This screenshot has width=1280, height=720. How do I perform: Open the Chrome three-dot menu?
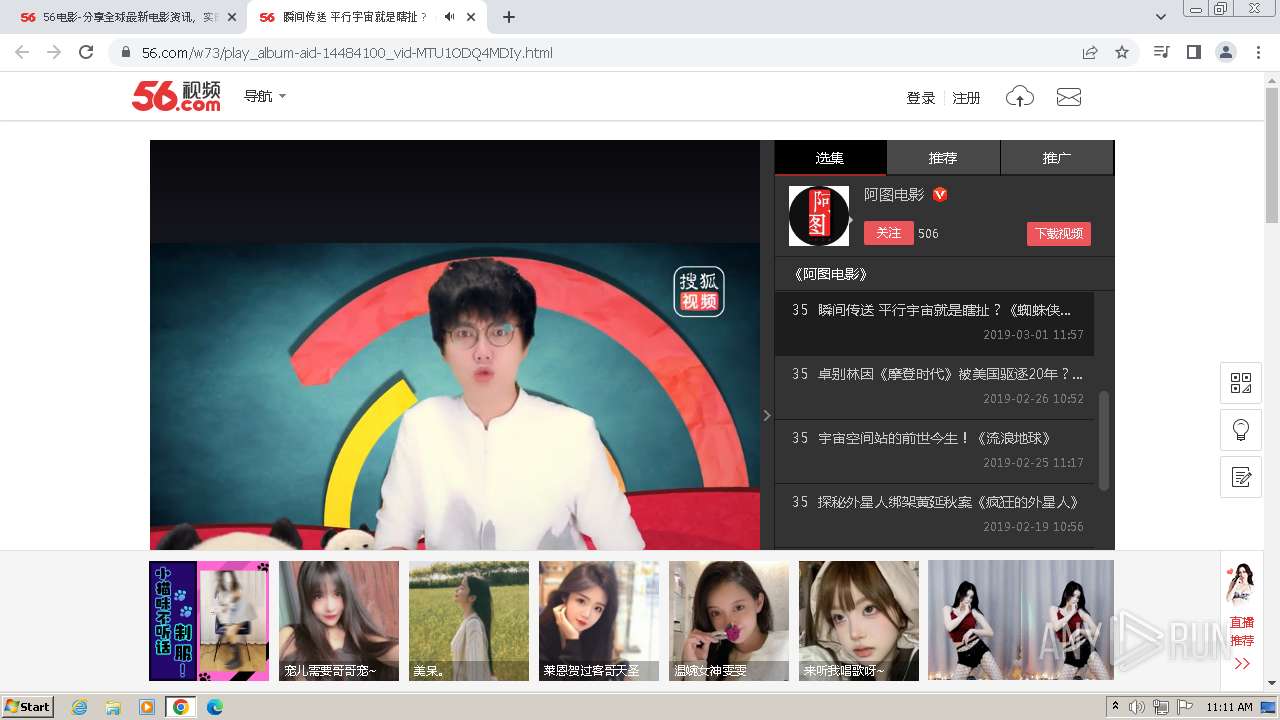[x=1258, y=52]
